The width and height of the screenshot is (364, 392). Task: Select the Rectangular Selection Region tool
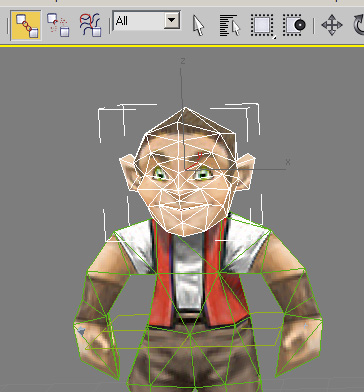click(262, 25)
